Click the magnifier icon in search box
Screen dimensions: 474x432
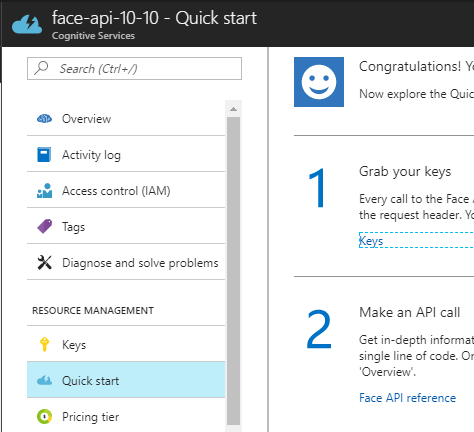tap(41, 68)
